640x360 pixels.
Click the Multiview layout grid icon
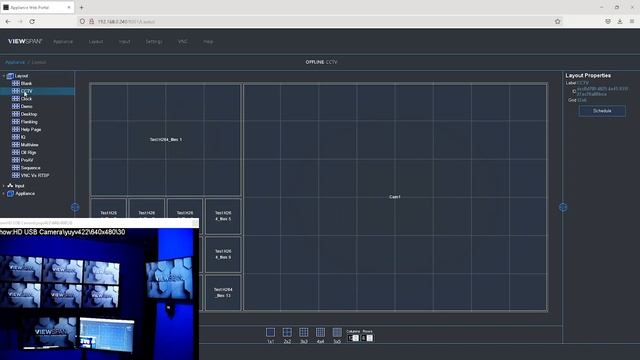[16, 145]
